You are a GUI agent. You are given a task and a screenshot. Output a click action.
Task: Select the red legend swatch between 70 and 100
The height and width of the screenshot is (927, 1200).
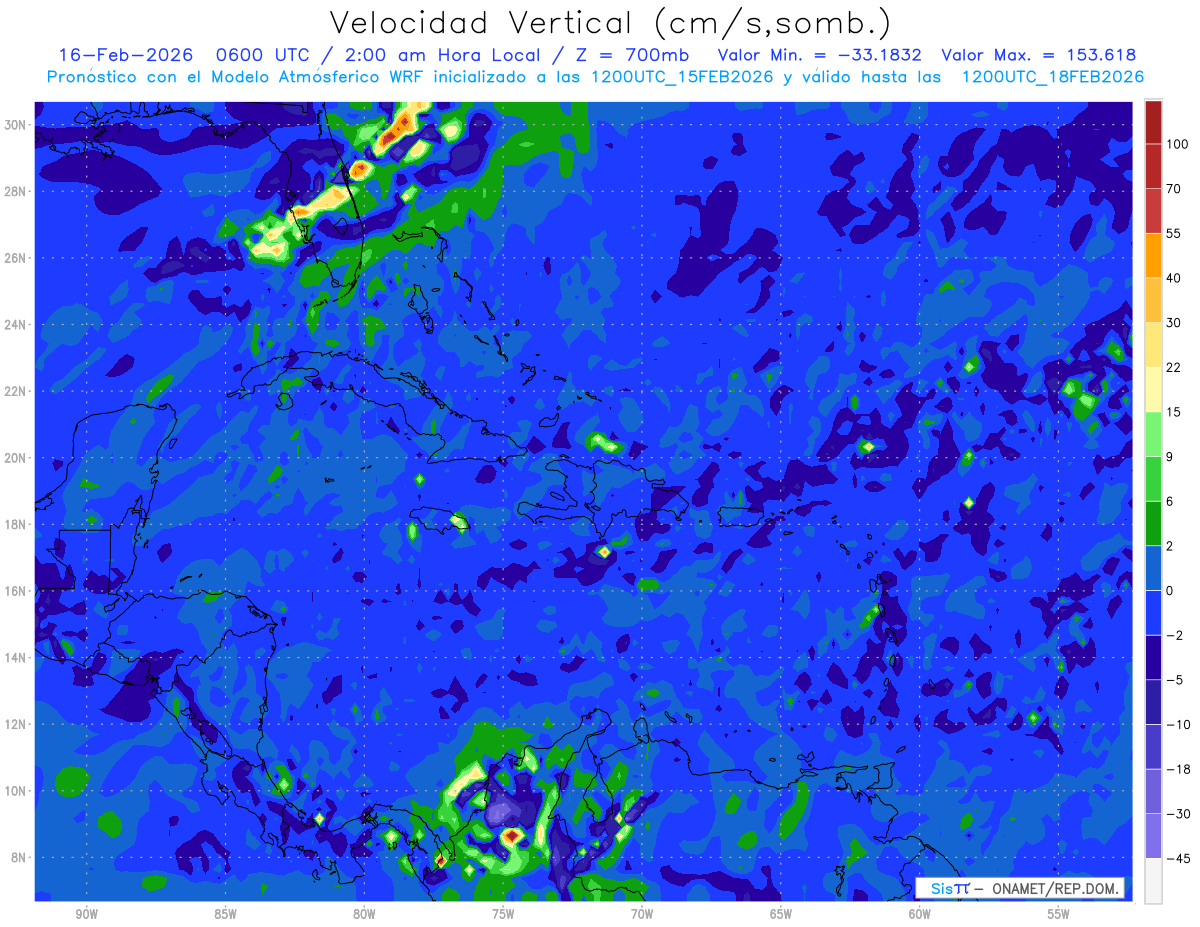point(1153,166)
